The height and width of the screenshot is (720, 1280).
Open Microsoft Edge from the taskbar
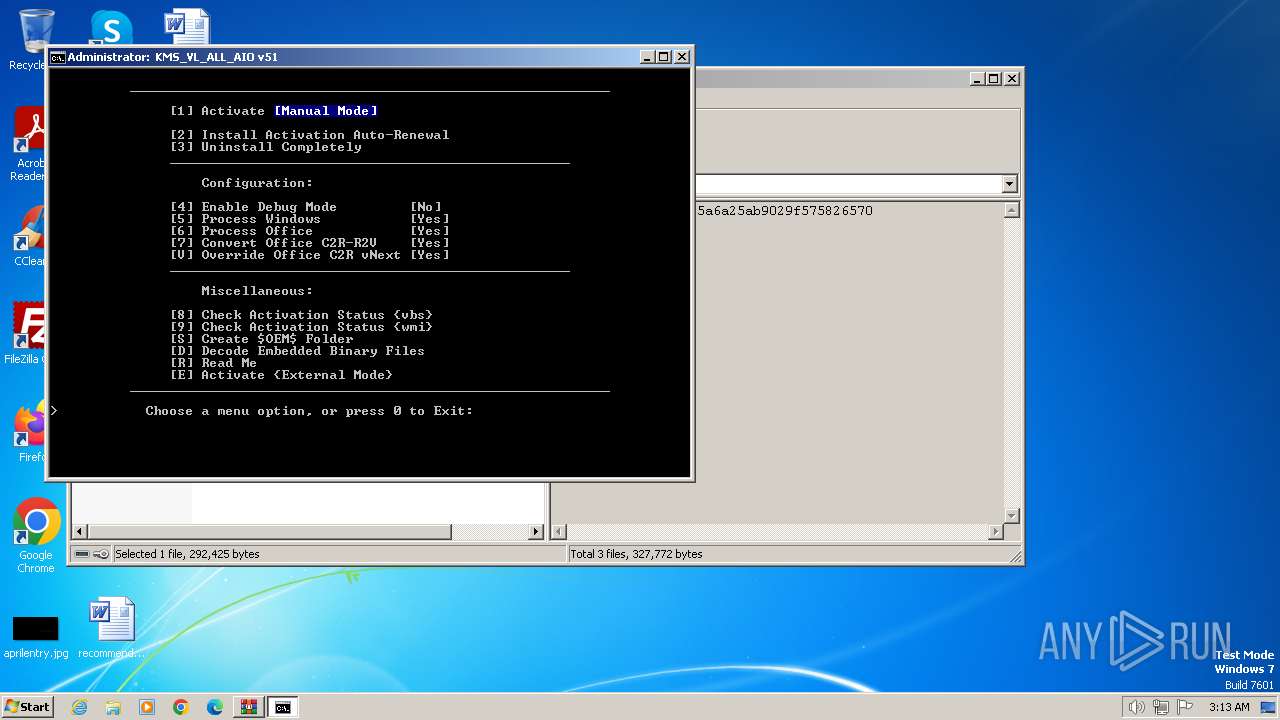[215, 707]
